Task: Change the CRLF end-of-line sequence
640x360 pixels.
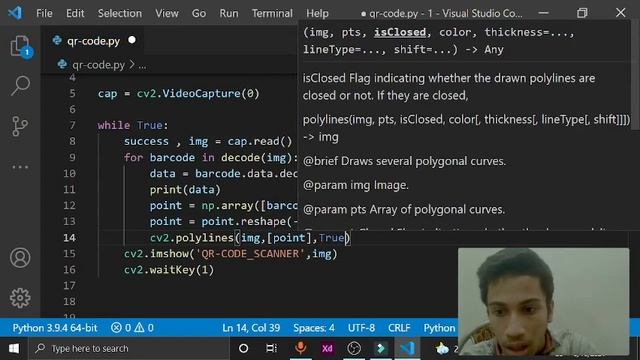Action: point(399,328)
